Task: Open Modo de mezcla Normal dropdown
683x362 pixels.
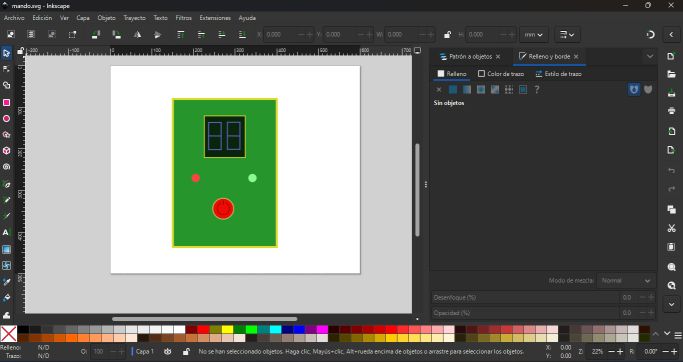Action: coord(626,281)
